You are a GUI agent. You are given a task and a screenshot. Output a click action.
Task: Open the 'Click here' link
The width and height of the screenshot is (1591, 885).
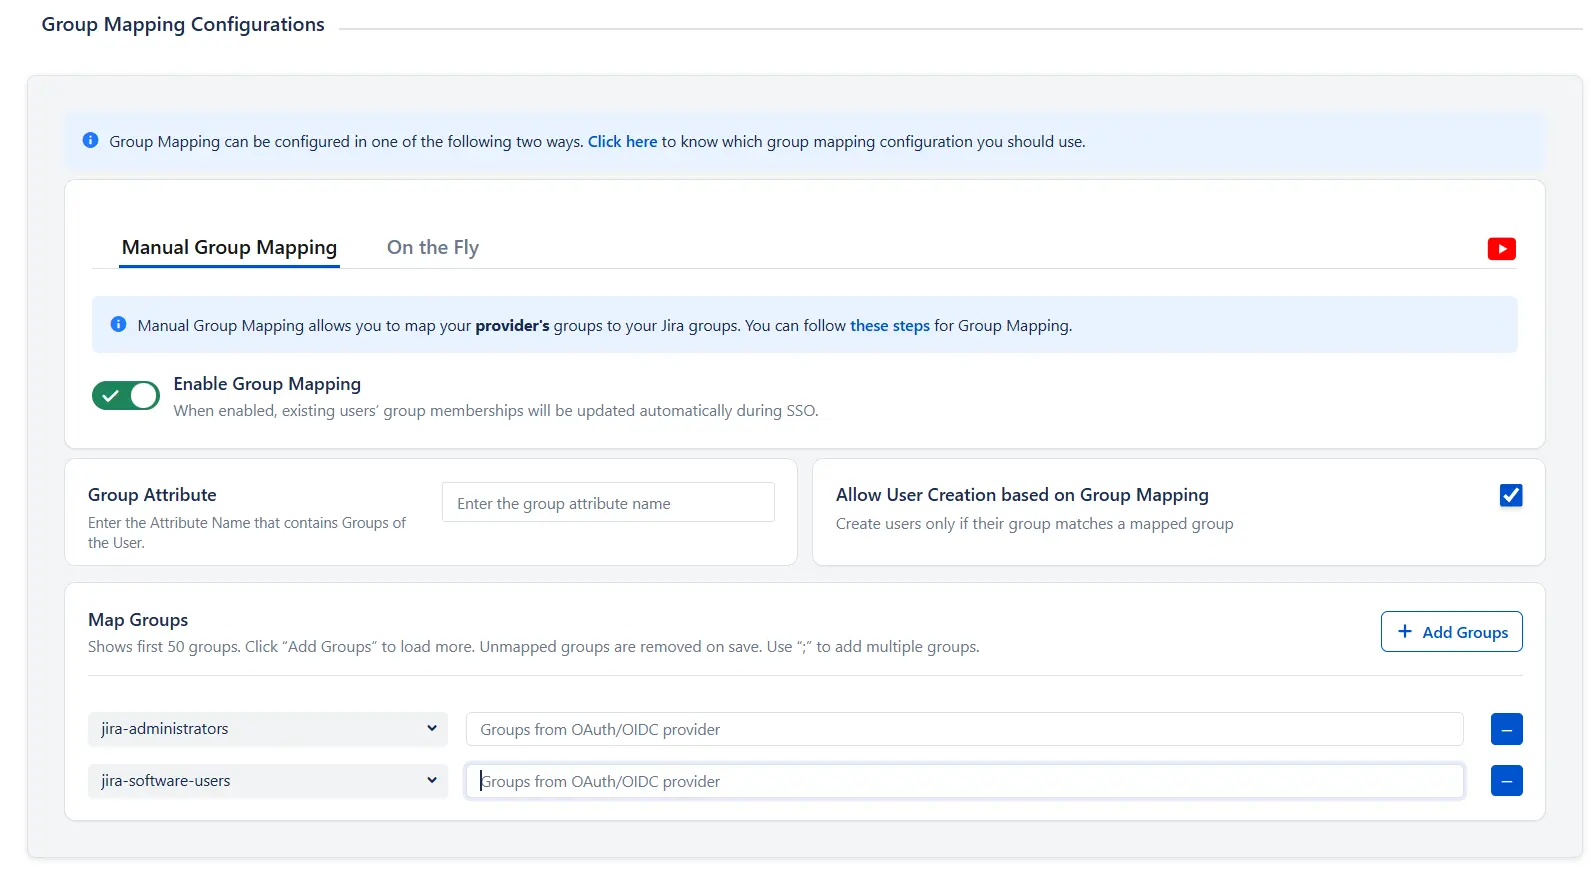tap(622, 141)
